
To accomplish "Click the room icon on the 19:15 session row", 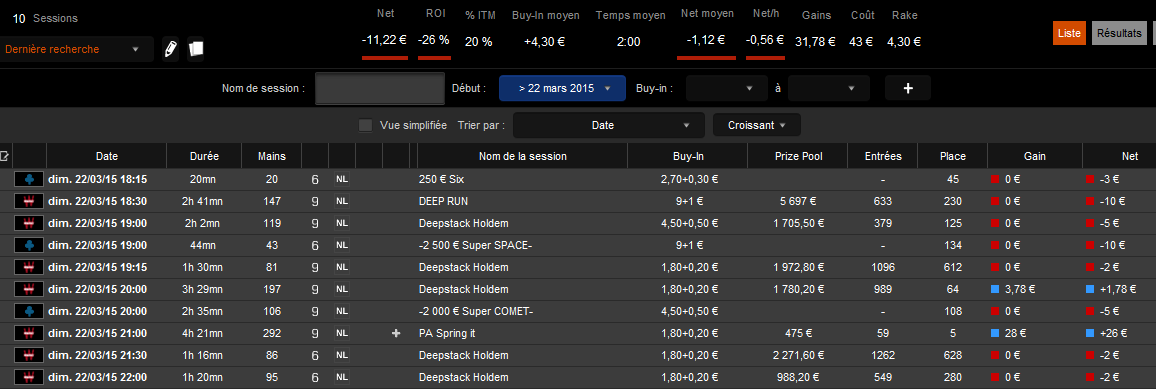I will click(29, 267).
